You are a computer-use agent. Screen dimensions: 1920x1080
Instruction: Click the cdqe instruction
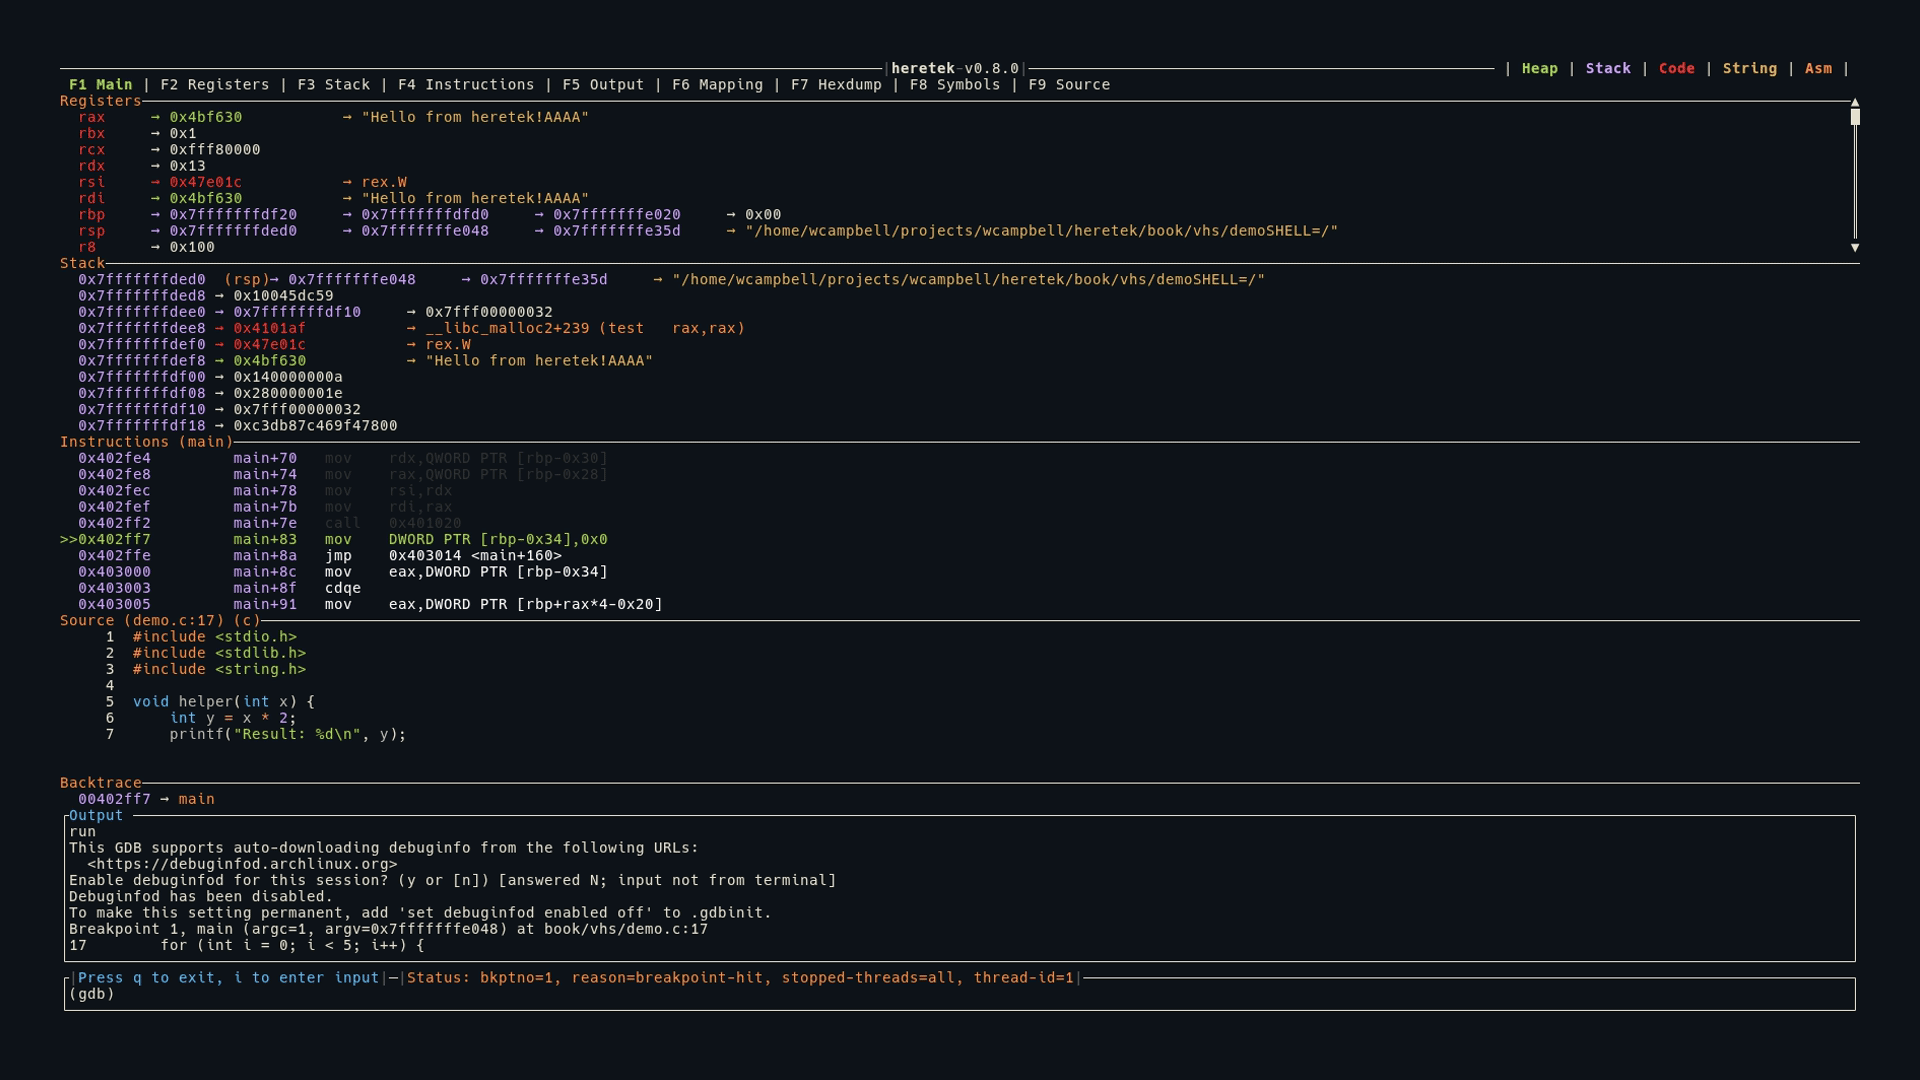click(x=342, y=588)
